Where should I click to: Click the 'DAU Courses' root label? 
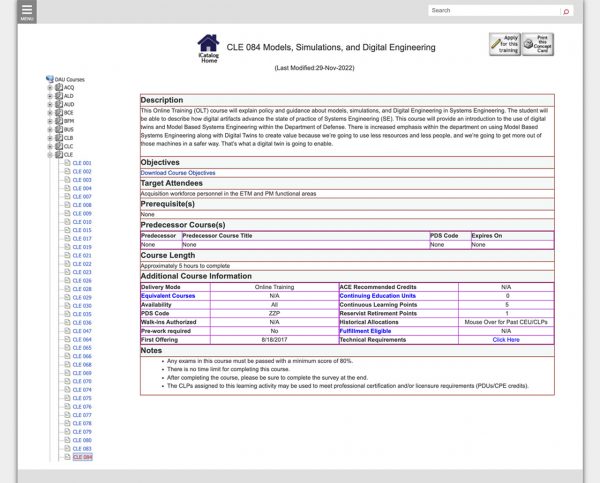(70, 80)
